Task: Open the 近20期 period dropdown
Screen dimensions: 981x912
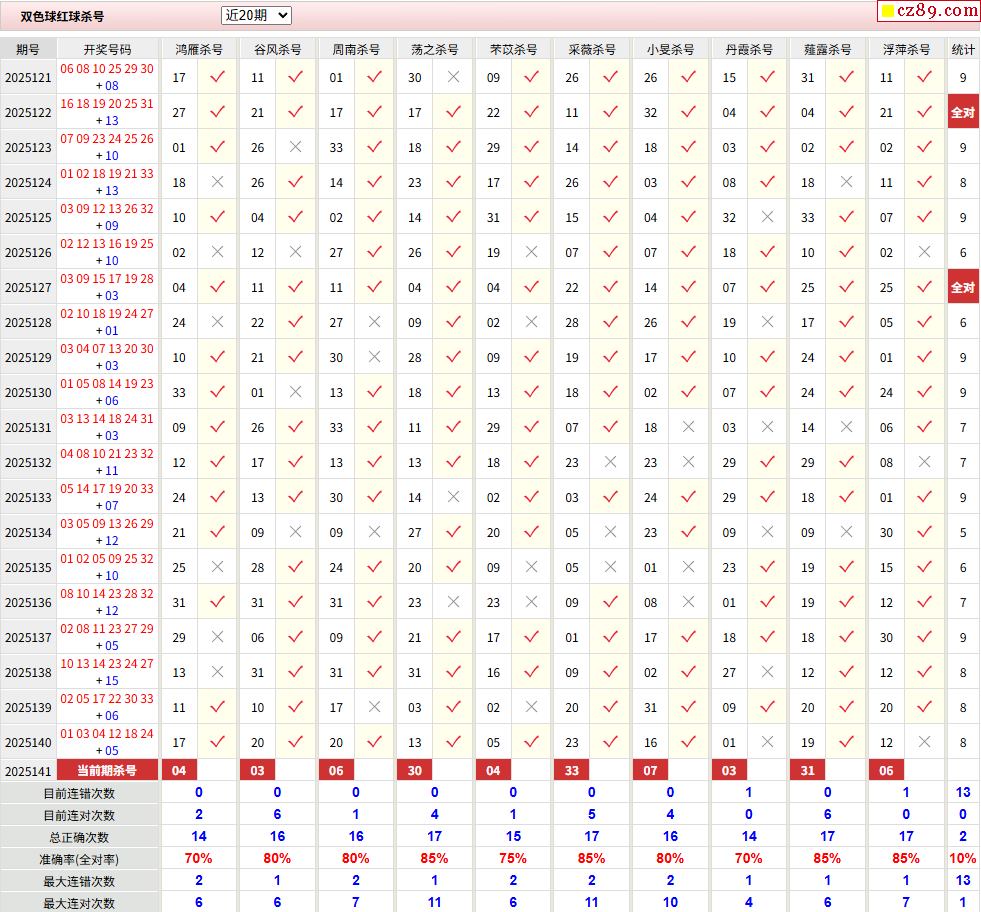Action: tap(256, 15)
